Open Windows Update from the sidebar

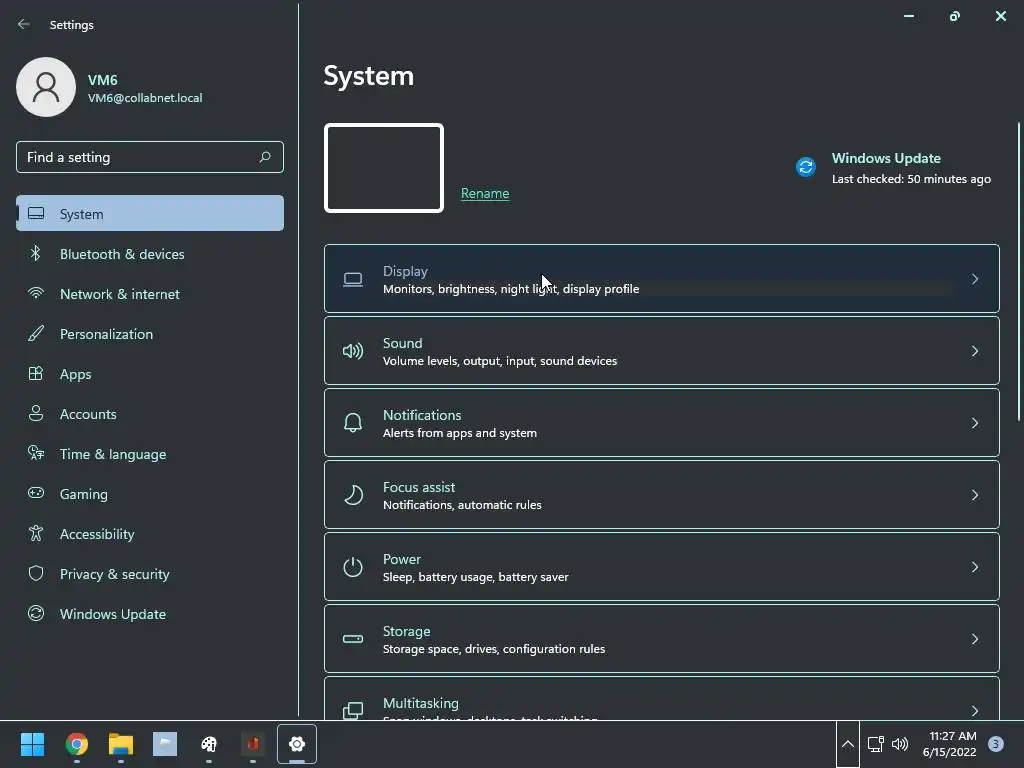[x=150, y=614]
